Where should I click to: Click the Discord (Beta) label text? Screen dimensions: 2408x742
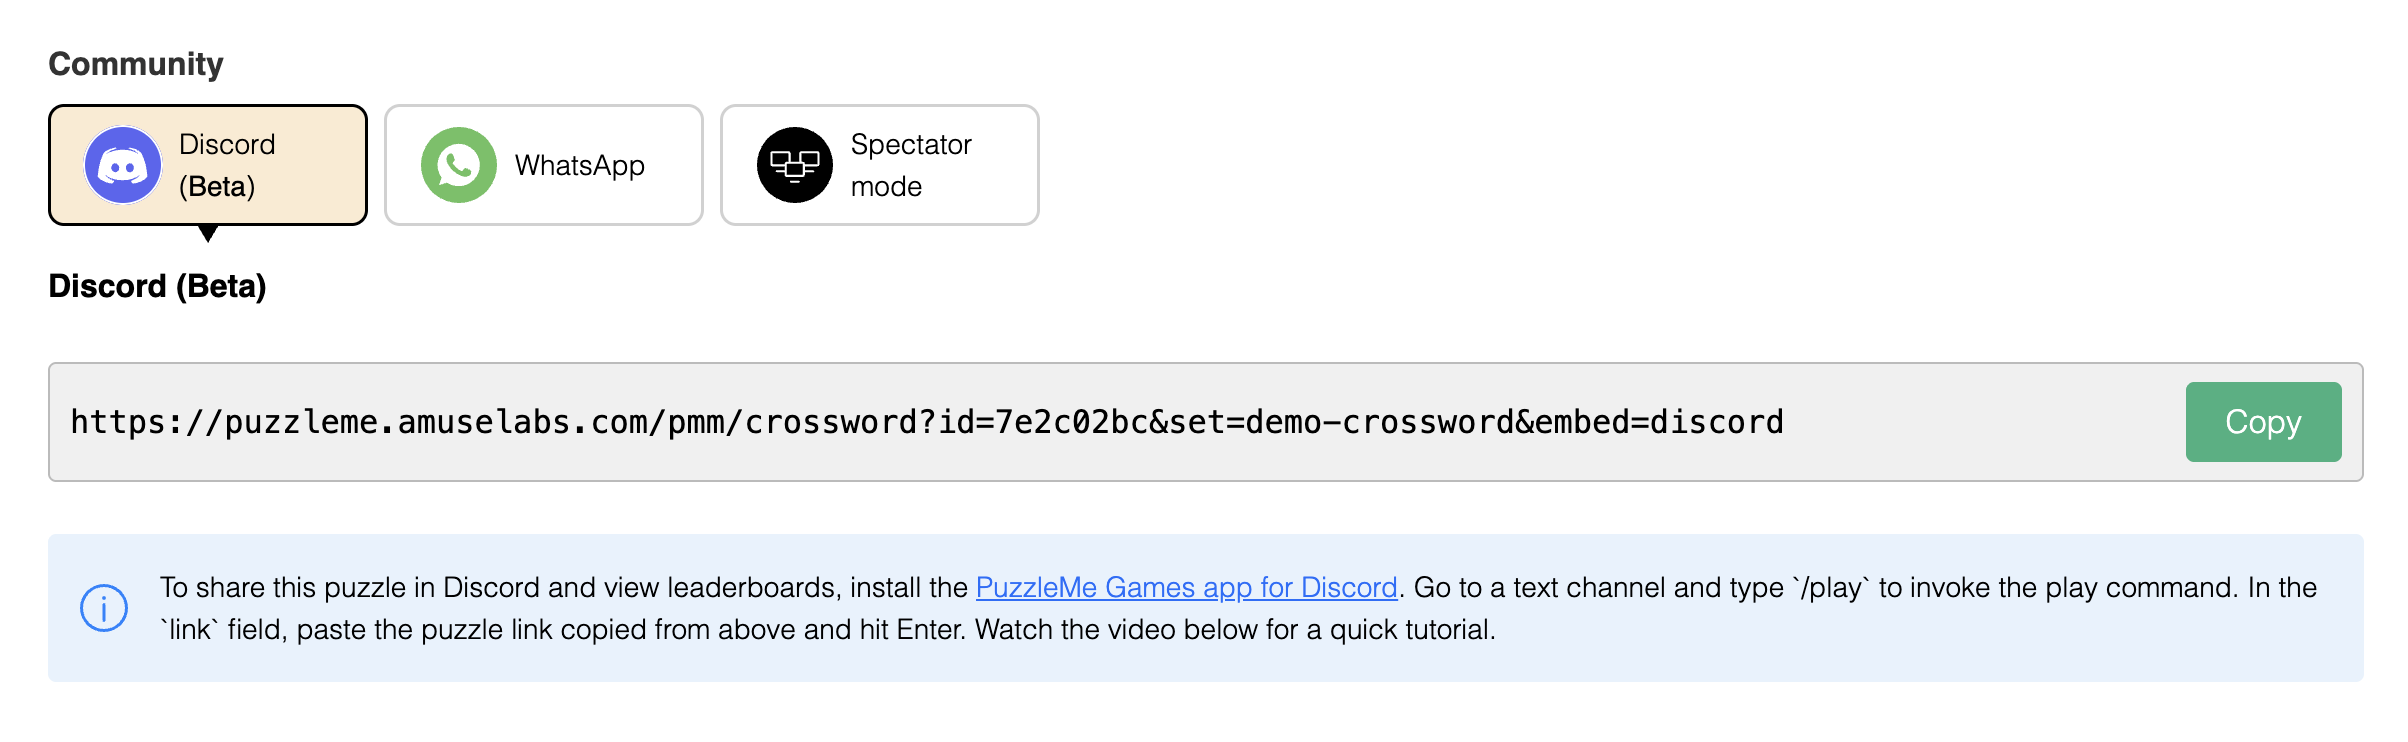point(227,165)
